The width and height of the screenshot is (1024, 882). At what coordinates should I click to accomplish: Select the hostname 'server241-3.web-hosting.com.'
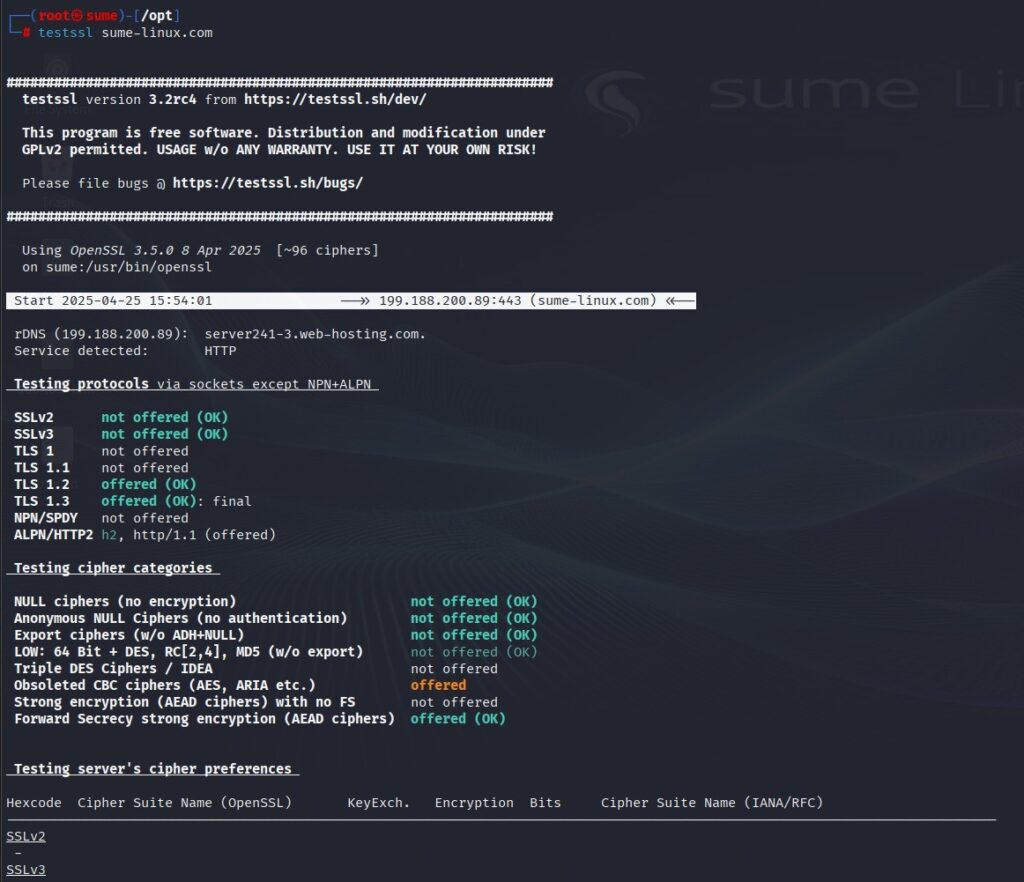point(315,334)
